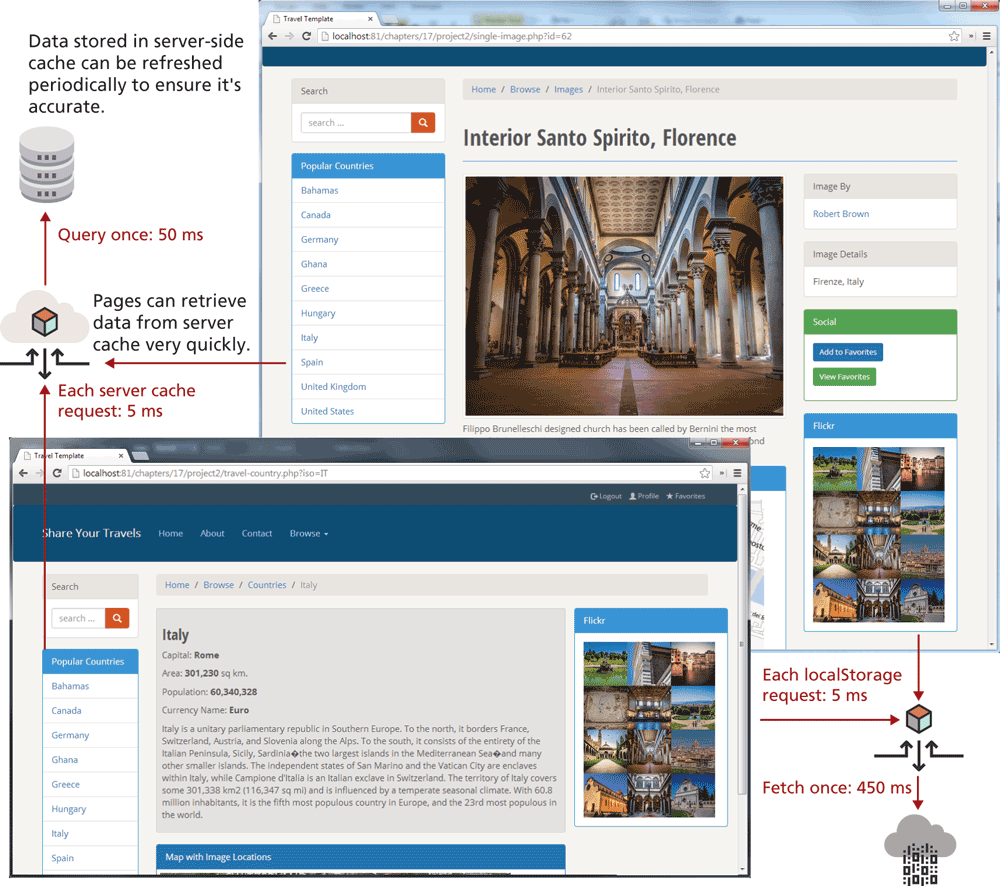Click the orange search button in the single-image page

point(424,123)
